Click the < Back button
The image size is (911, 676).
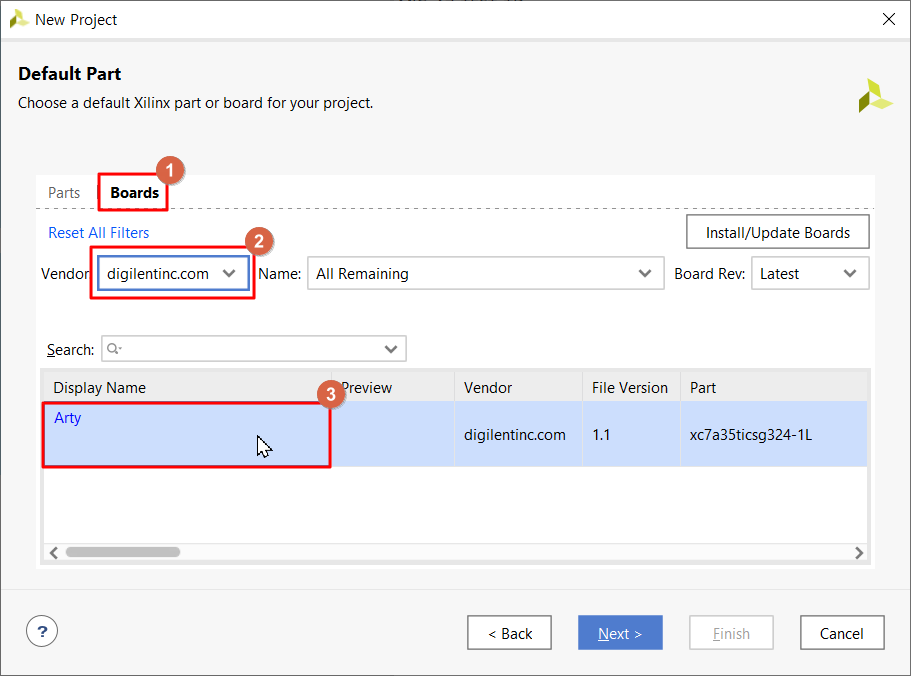coord(510,632)
